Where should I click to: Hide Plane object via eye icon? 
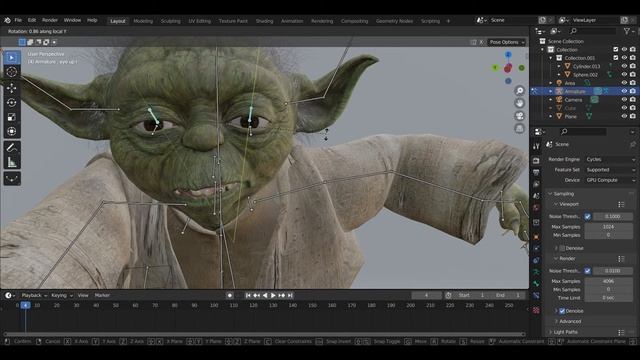click(624, 116)
